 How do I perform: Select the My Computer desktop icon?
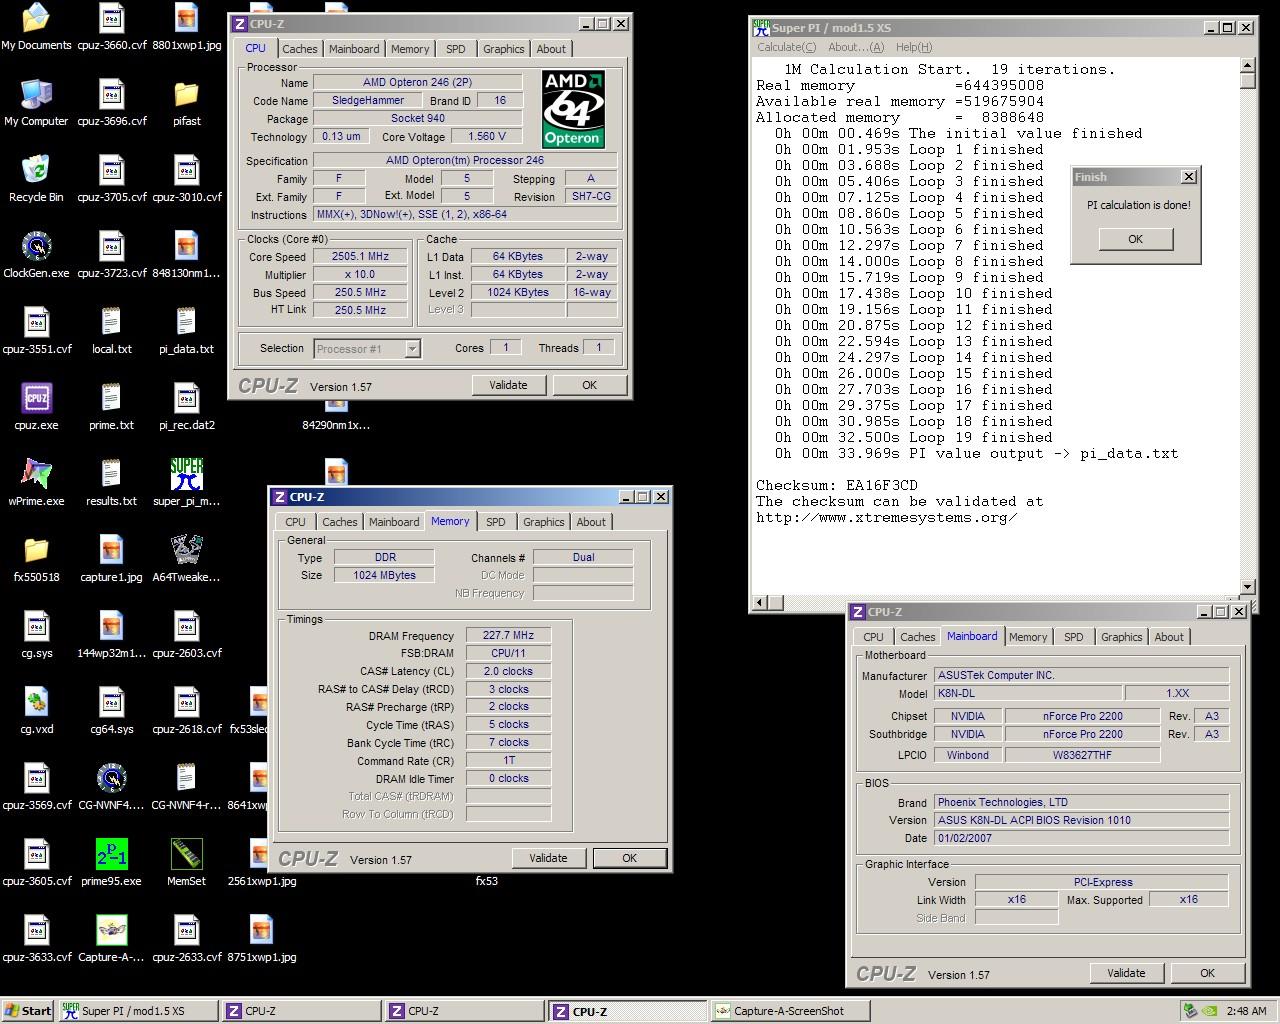36,94
